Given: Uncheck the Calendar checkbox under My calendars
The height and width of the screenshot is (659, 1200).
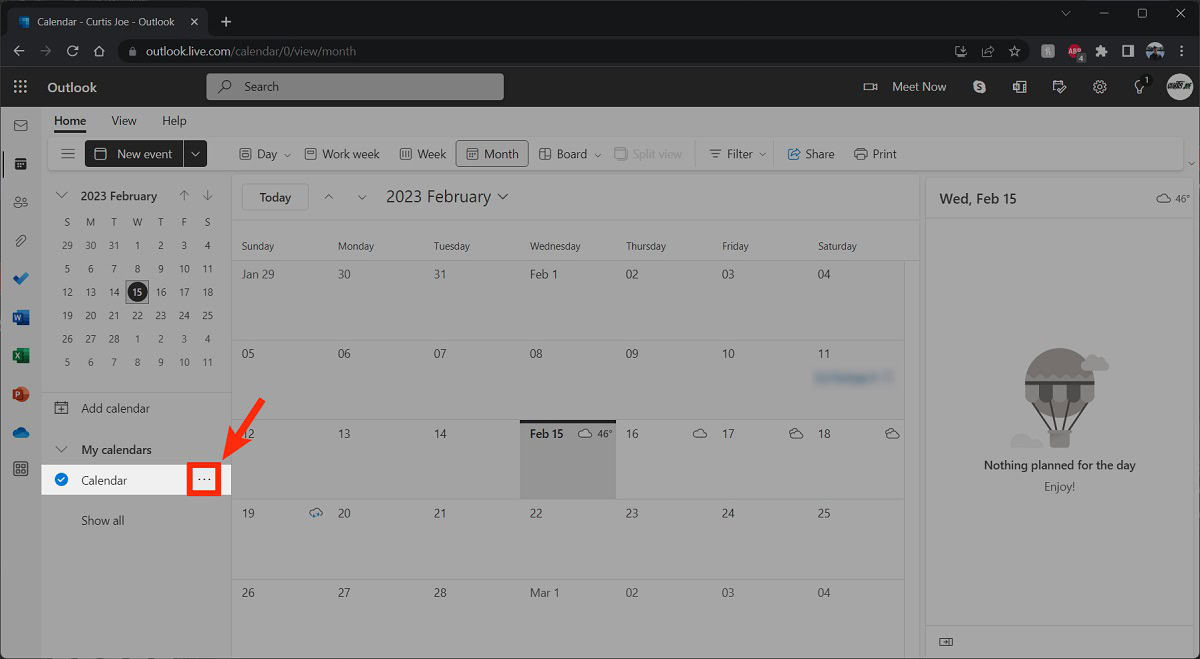Looking at the screenshot, I should pyautogui.click(x=61, y=480).
